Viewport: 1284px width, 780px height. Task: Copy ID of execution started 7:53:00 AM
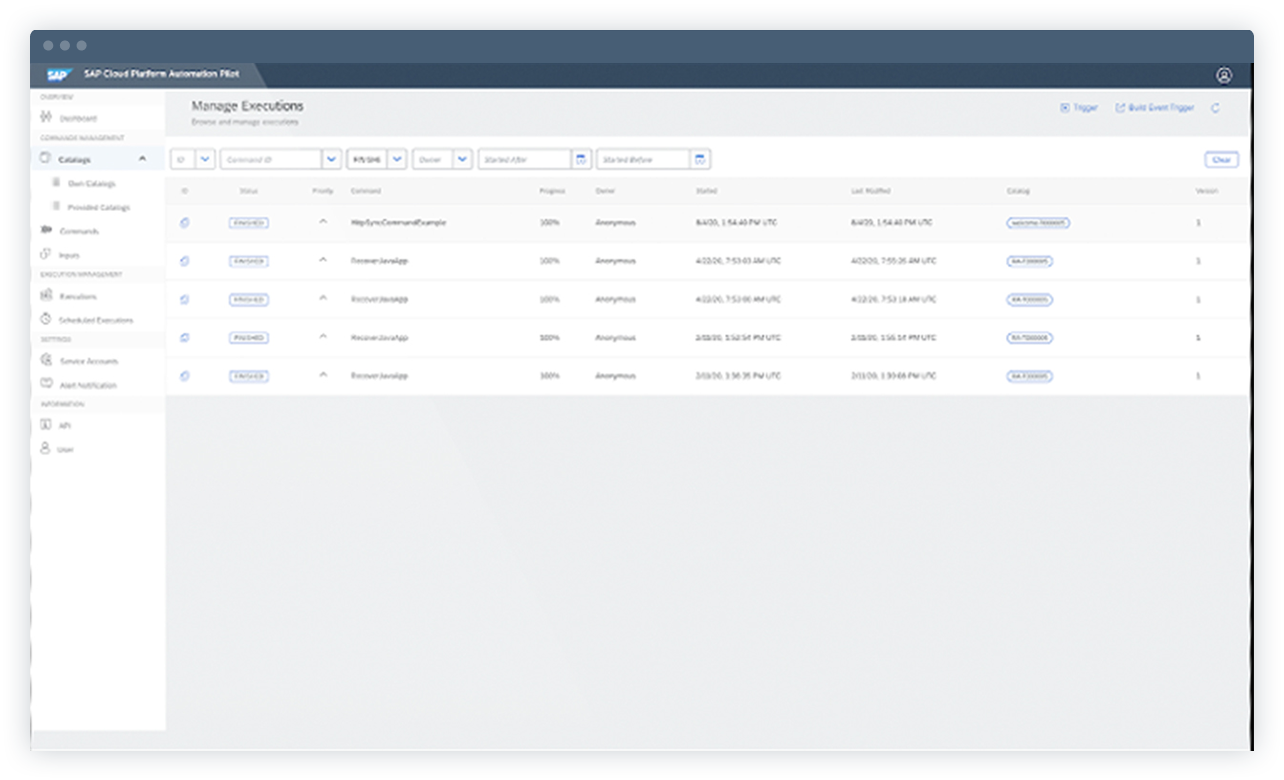(x=184, y=299)
